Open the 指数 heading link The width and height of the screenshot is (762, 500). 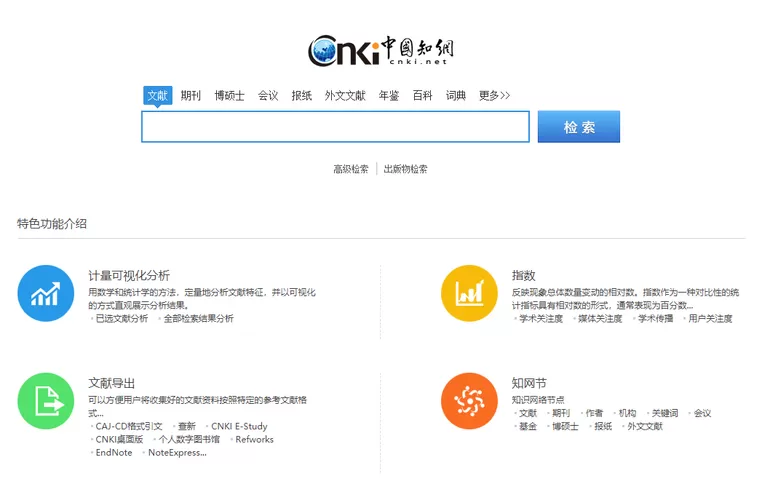coord(523,276)
